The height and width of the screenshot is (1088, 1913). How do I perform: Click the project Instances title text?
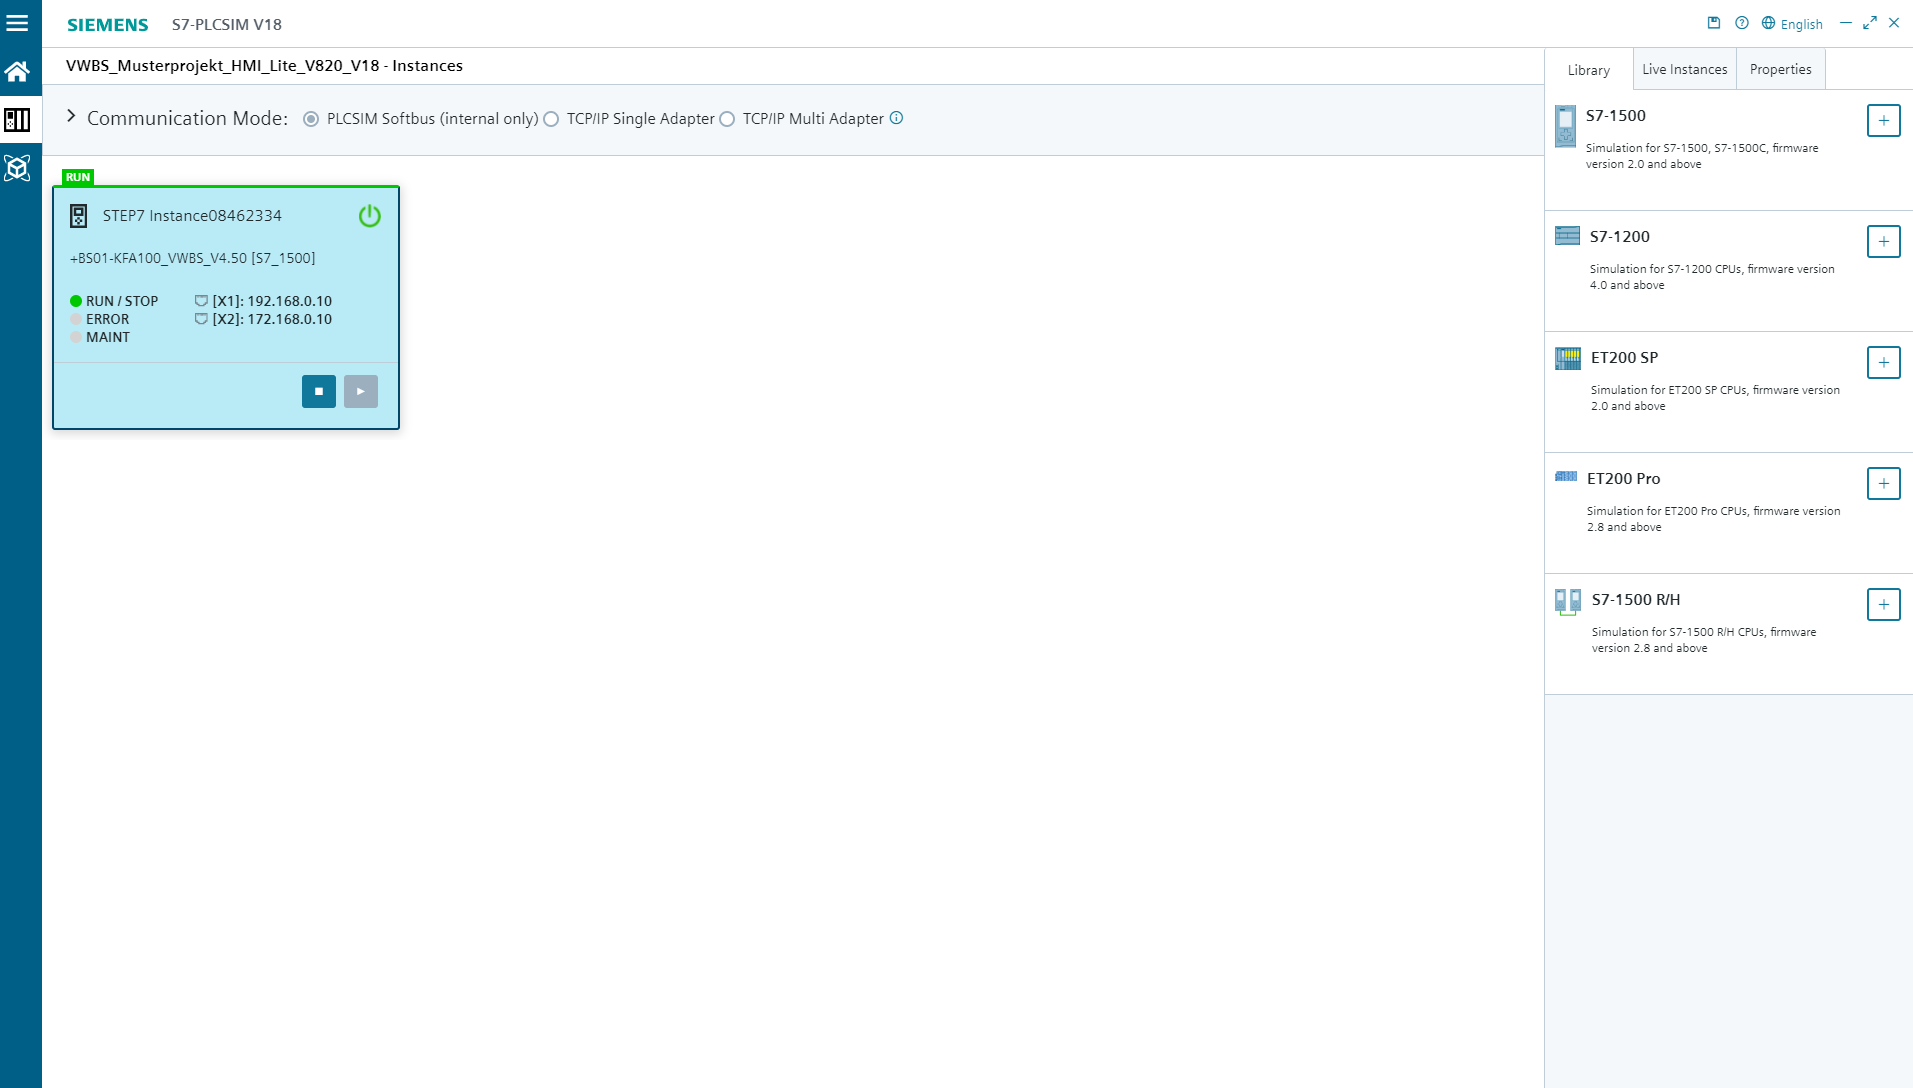pyautogui.click(x=264, y=66)
